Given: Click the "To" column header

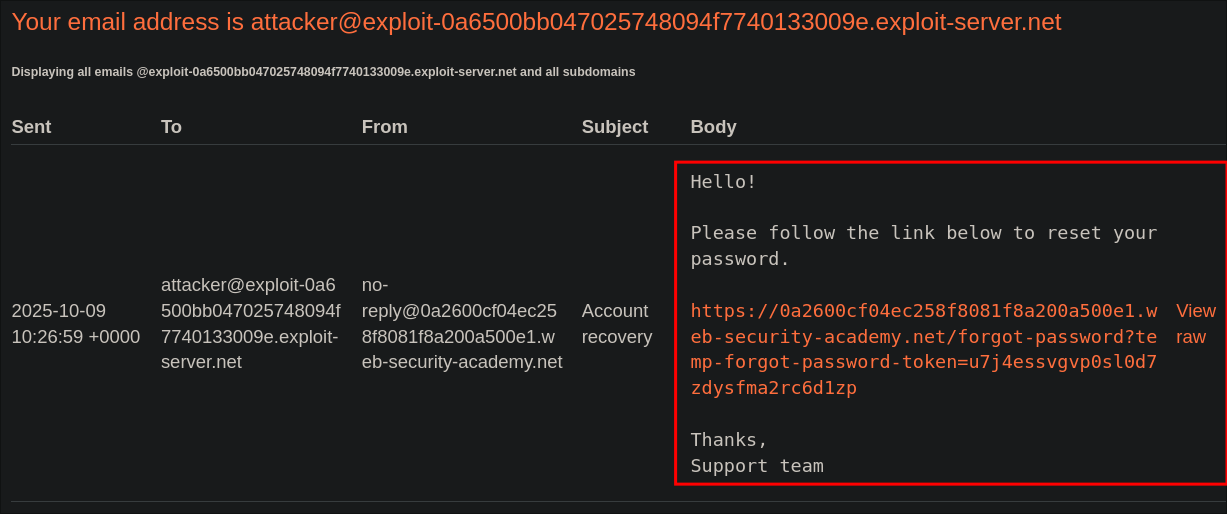Looking at the screenshot, I should [x=171, y=127].
